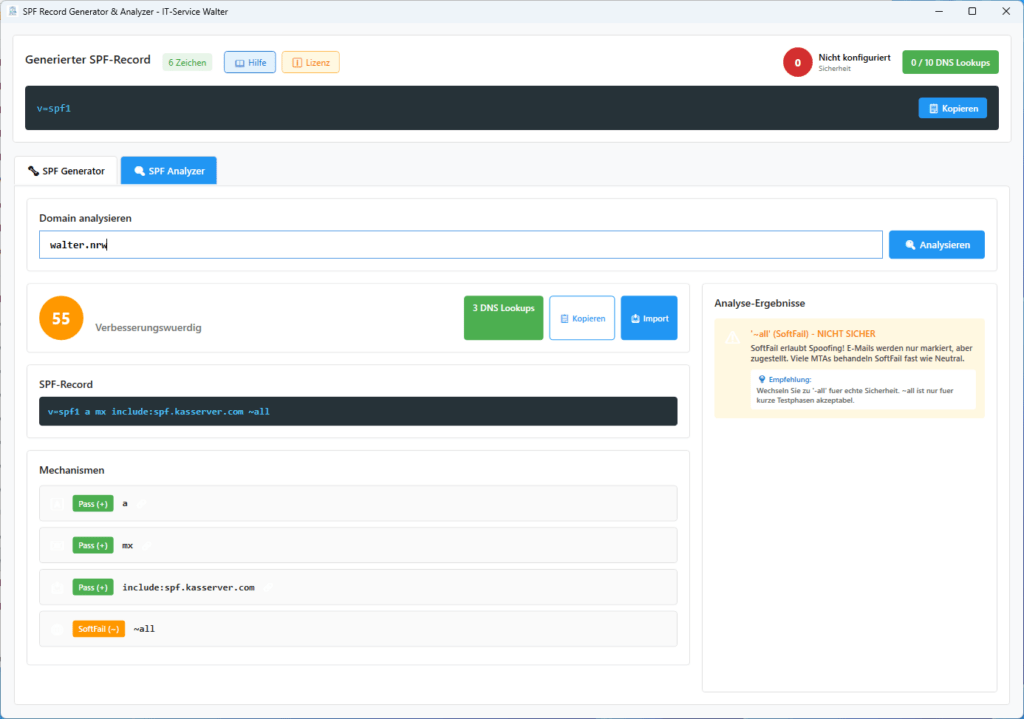Open the Hilfe help button
The image size is (1024, 719).
click(x=249, y=62)
